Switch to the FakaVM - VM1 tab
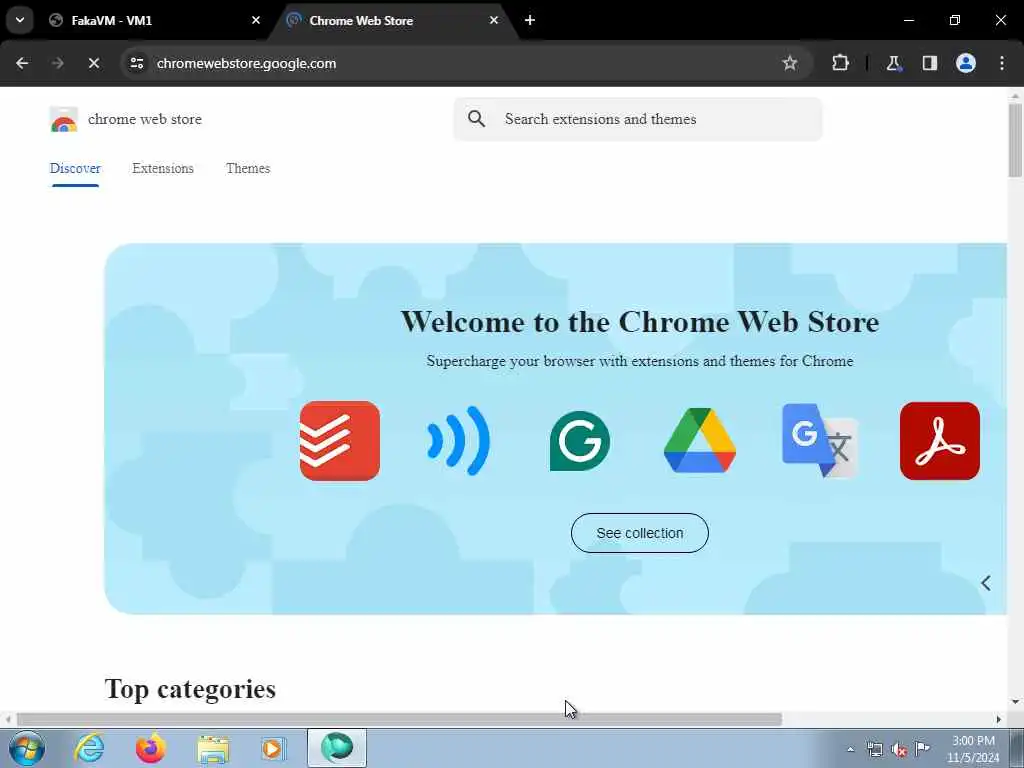Image resolution: width=1024 pixels, height=768 pixels. tap(155, 20)
